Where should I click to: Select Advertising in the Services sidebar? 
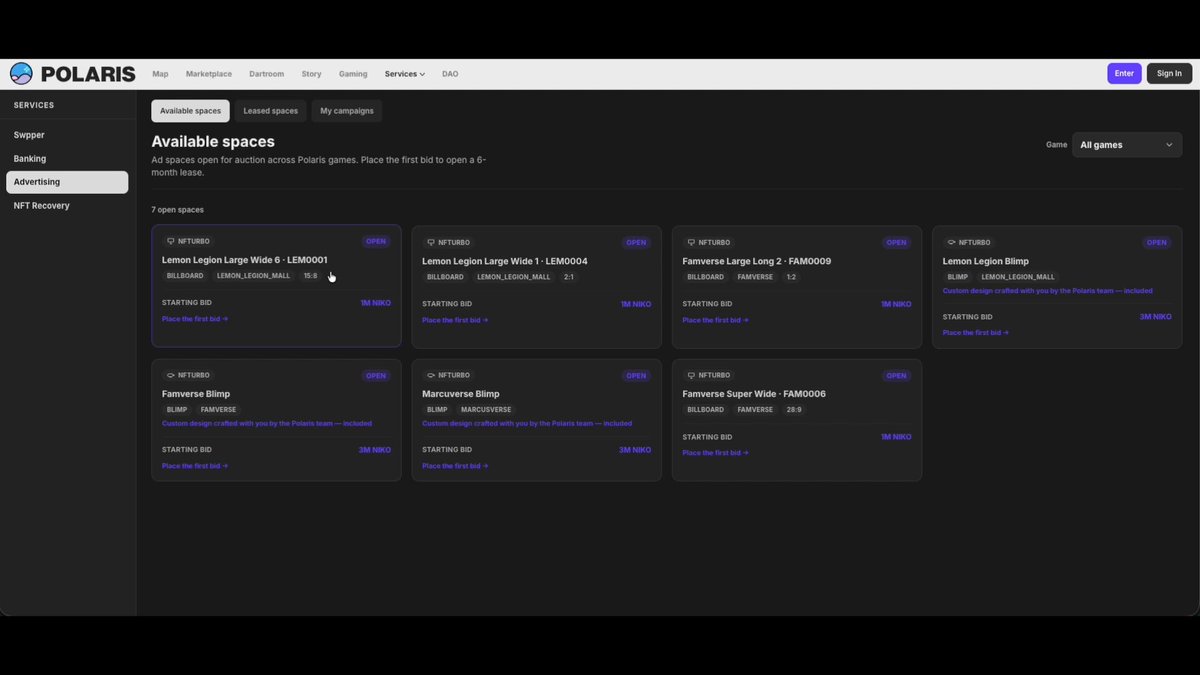pyautogui.click(x=67, y=182)
